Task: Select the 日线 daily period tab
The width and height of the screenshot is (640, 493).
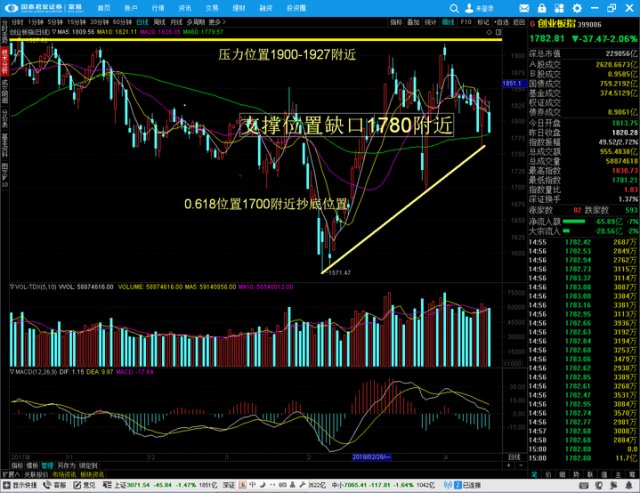Action: [142, 22]
